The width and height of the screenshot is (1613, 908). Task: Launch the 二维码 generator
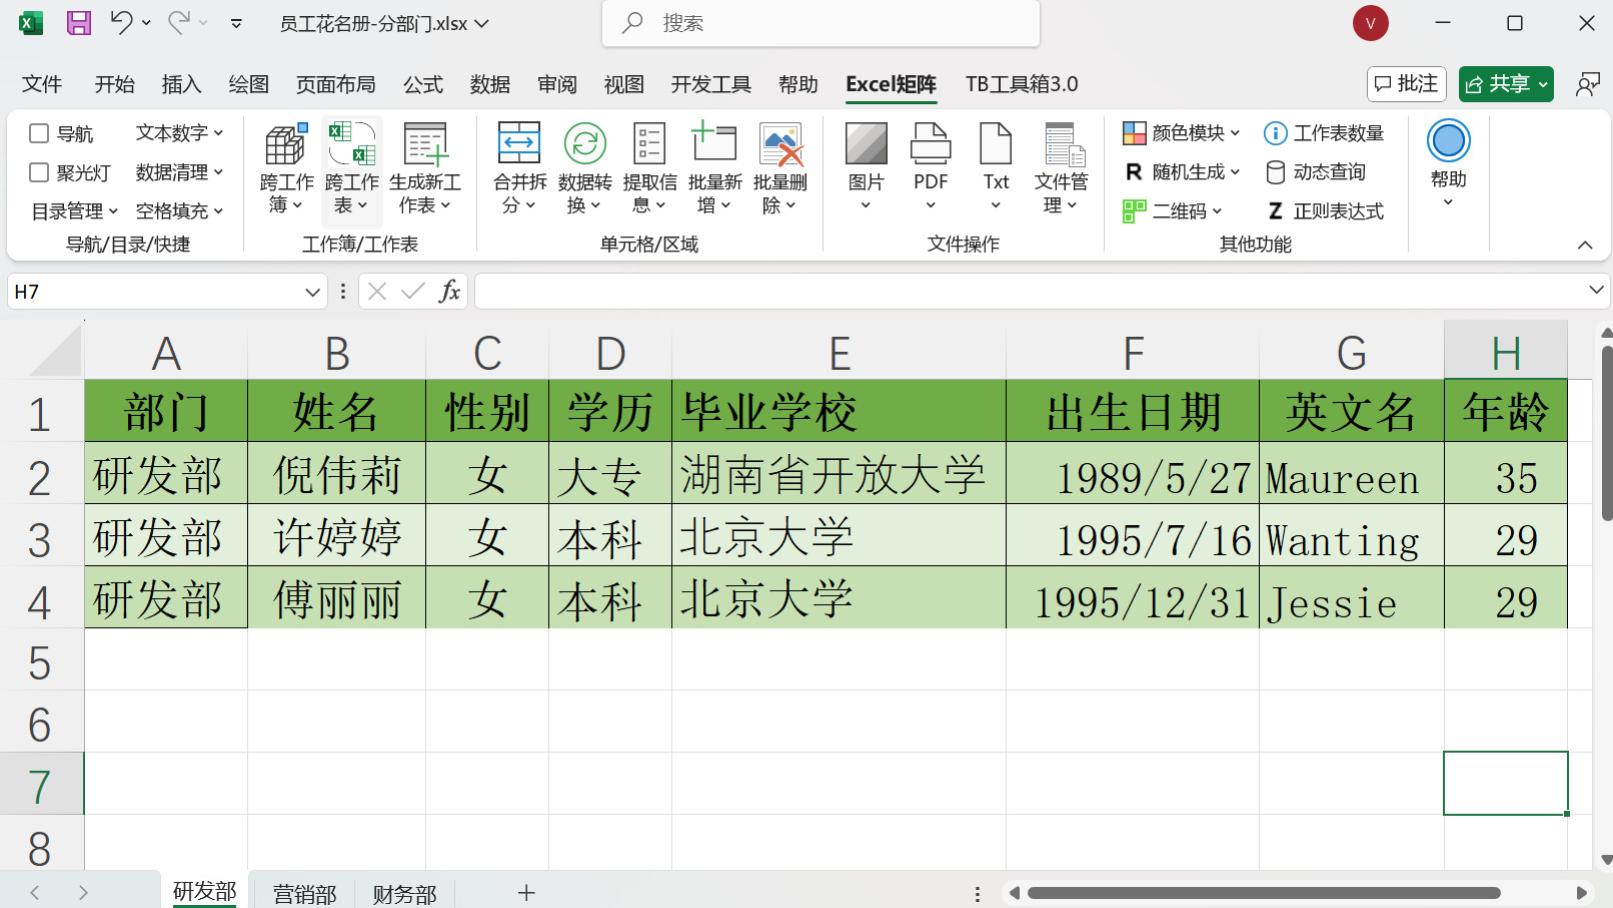coord(1180,211)
